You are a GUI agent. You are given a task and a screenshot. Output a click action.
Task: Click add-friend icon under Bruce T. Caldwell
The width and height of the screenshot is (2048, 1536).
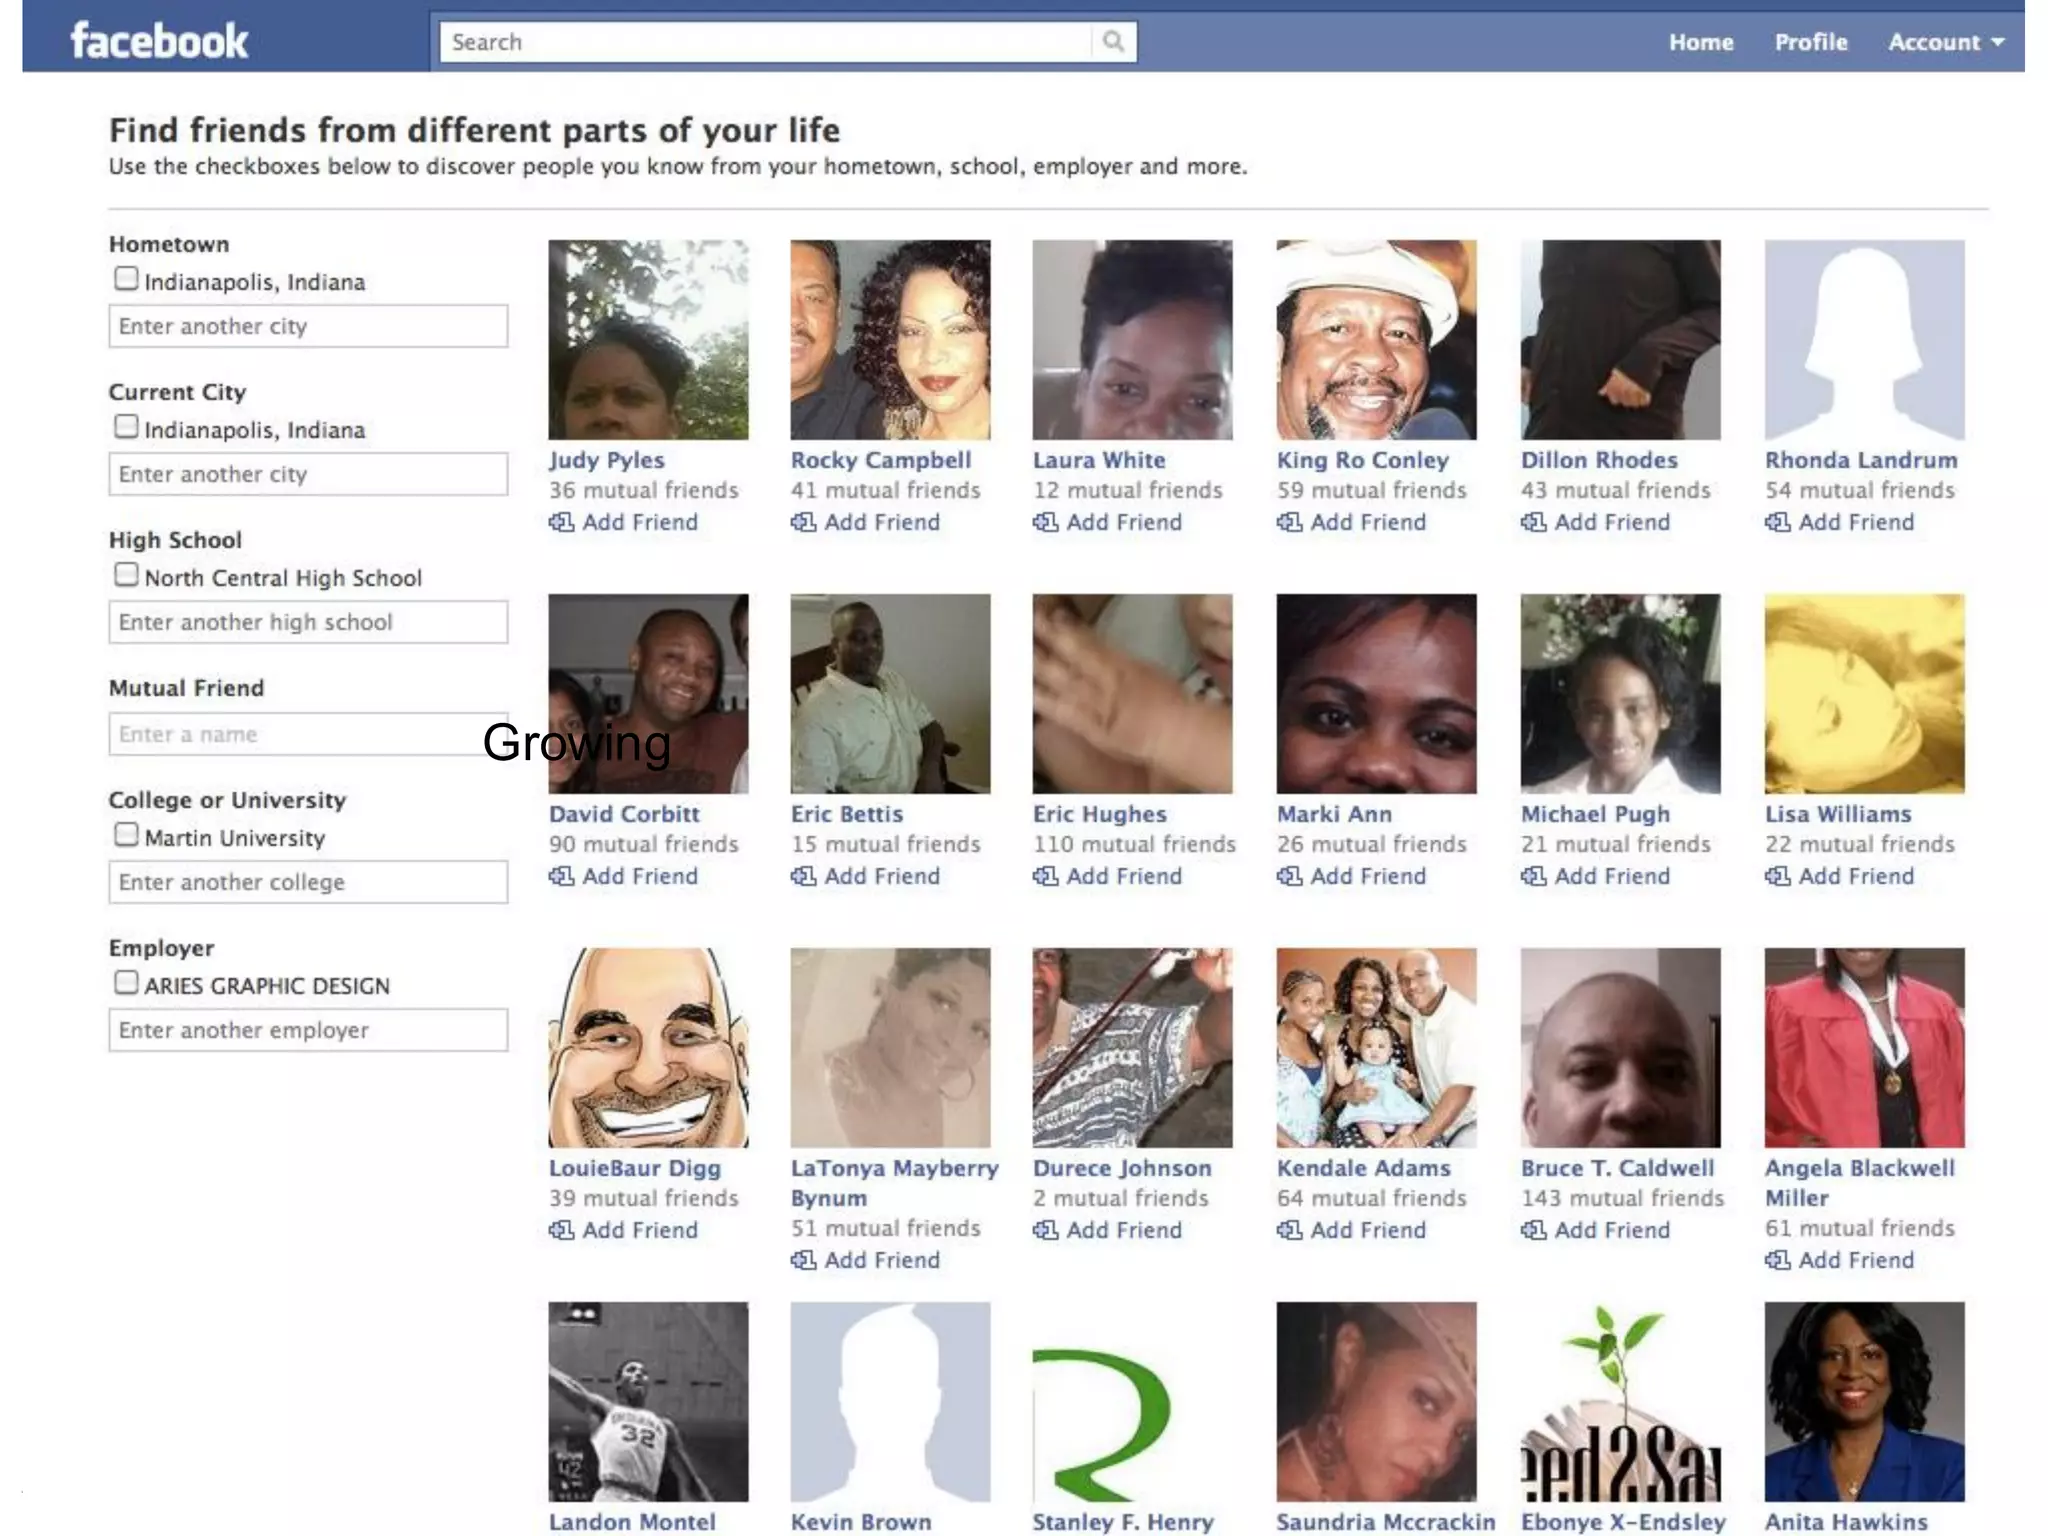(1533, 1230)
